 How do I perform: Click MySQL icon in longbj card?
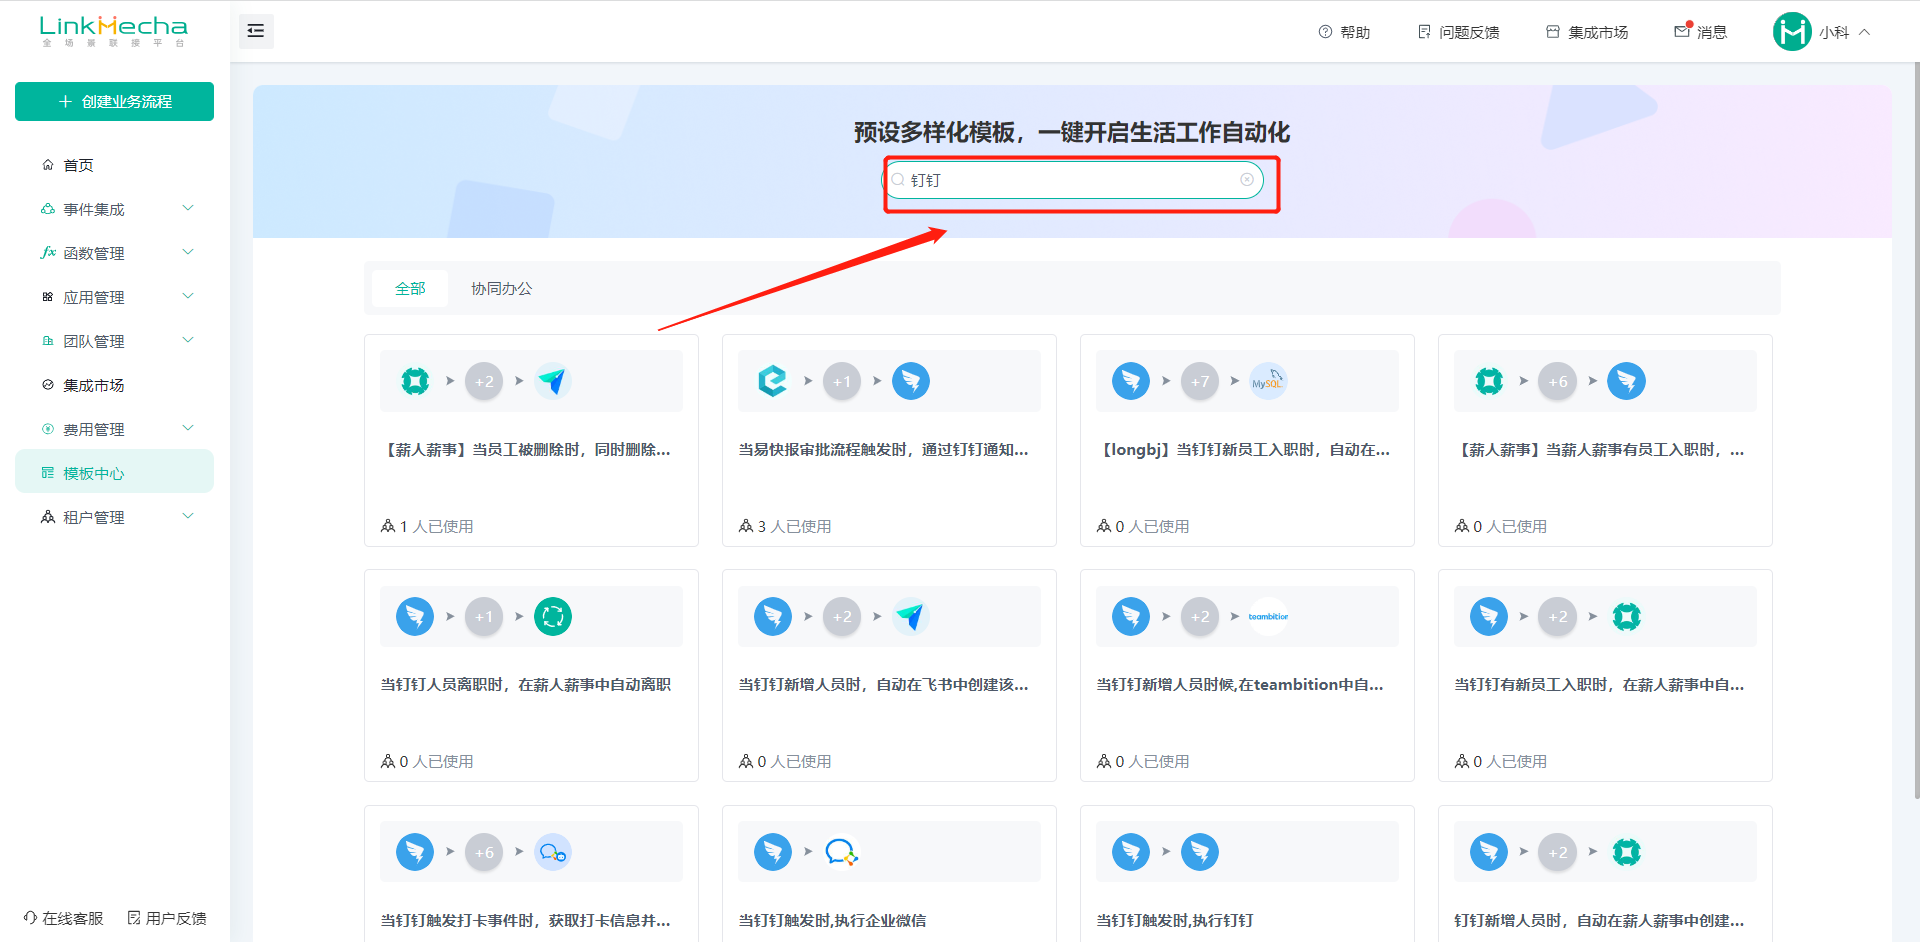1269,381
